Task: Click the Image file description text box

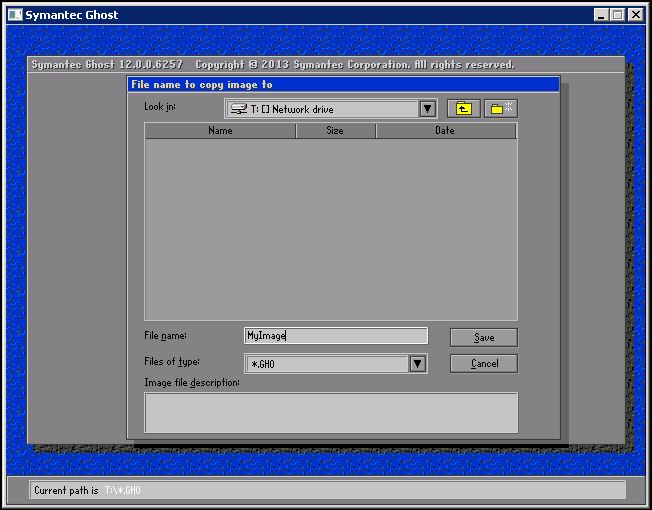Action: click(331, 413)
